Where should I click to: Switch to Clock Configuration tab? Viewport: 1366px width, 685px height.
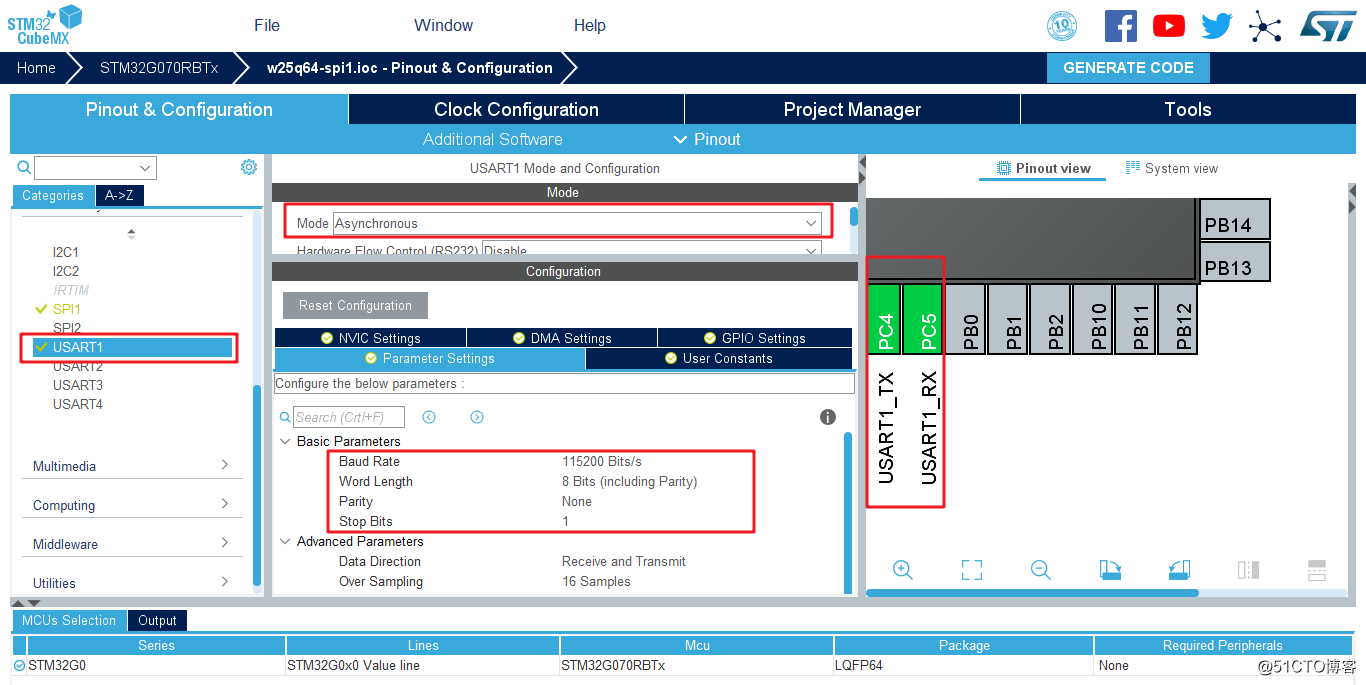pyautogui.click(x=516, y=110)
